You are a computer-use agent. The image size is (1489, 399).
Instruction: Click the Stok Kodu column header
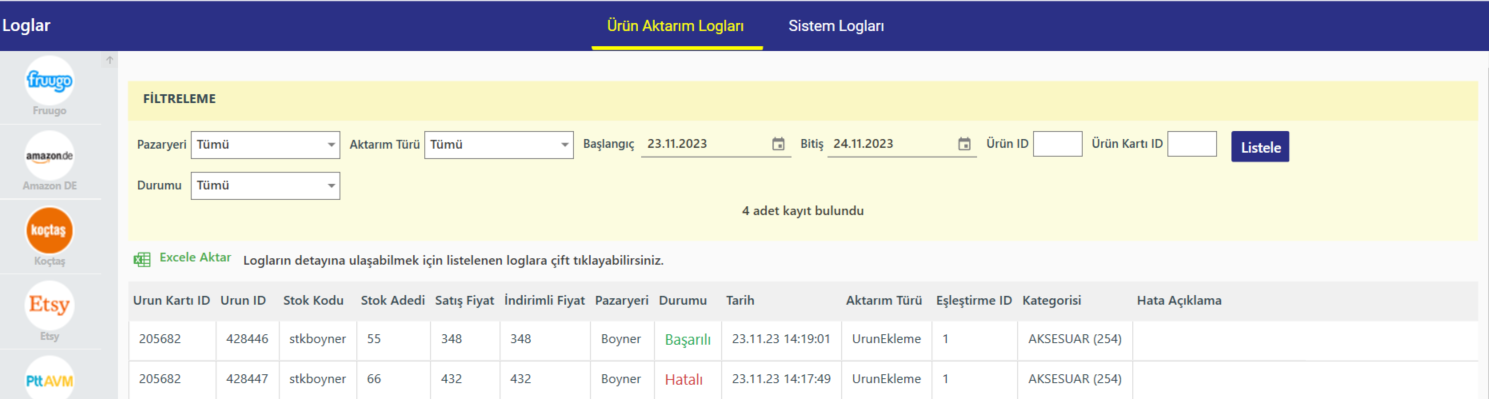[x=314, y=300]
